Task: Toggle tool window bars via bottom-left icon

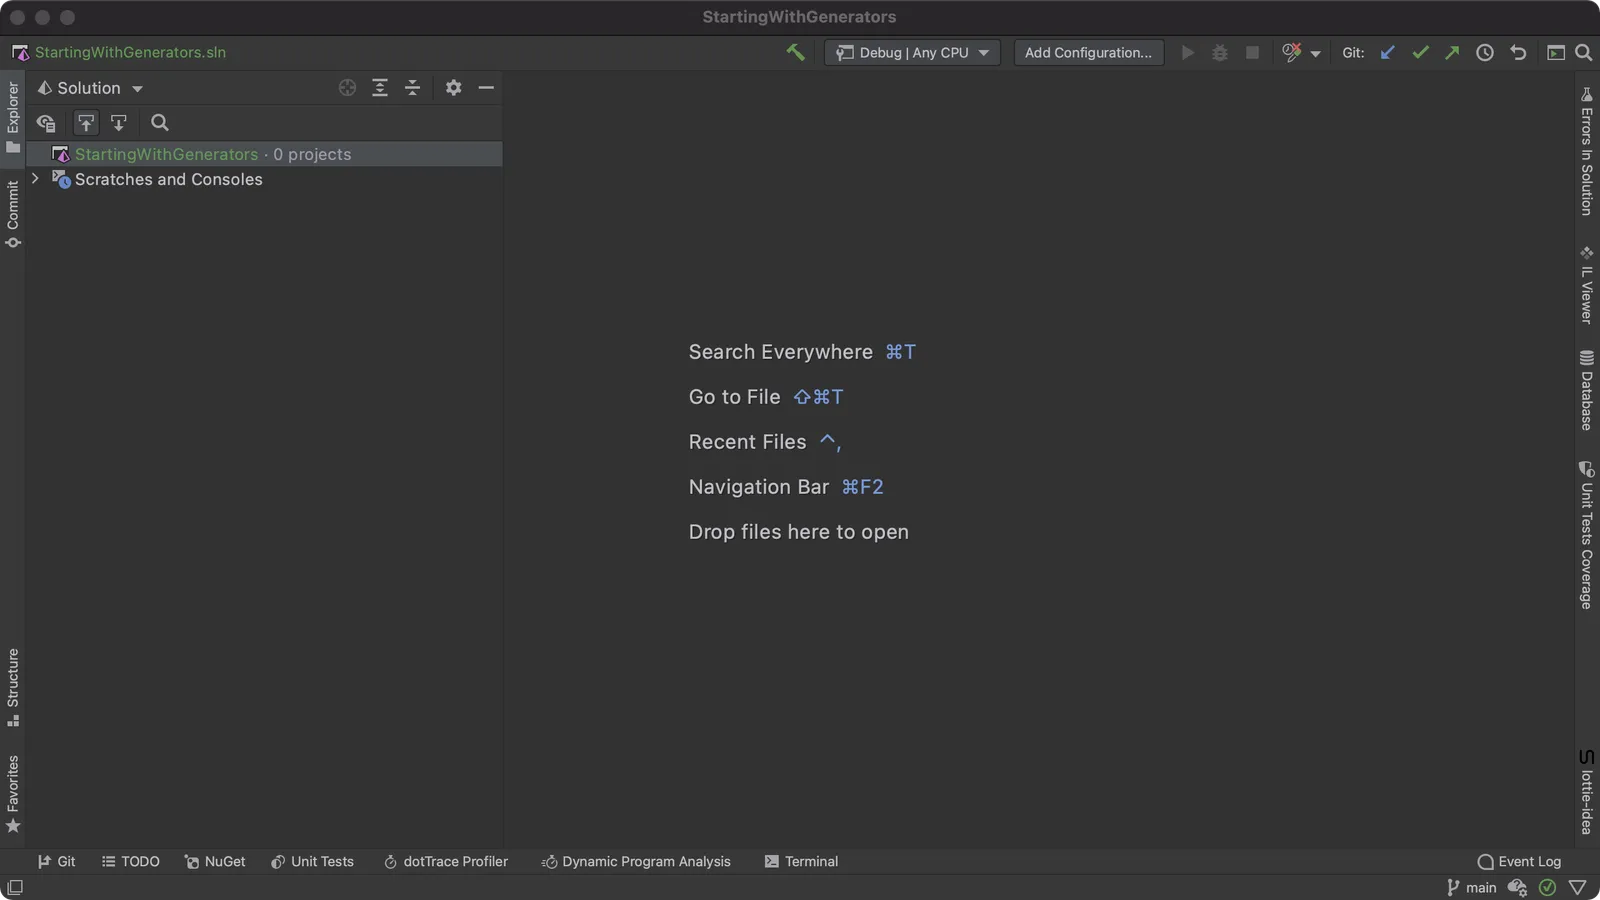Action: [15, 887]
